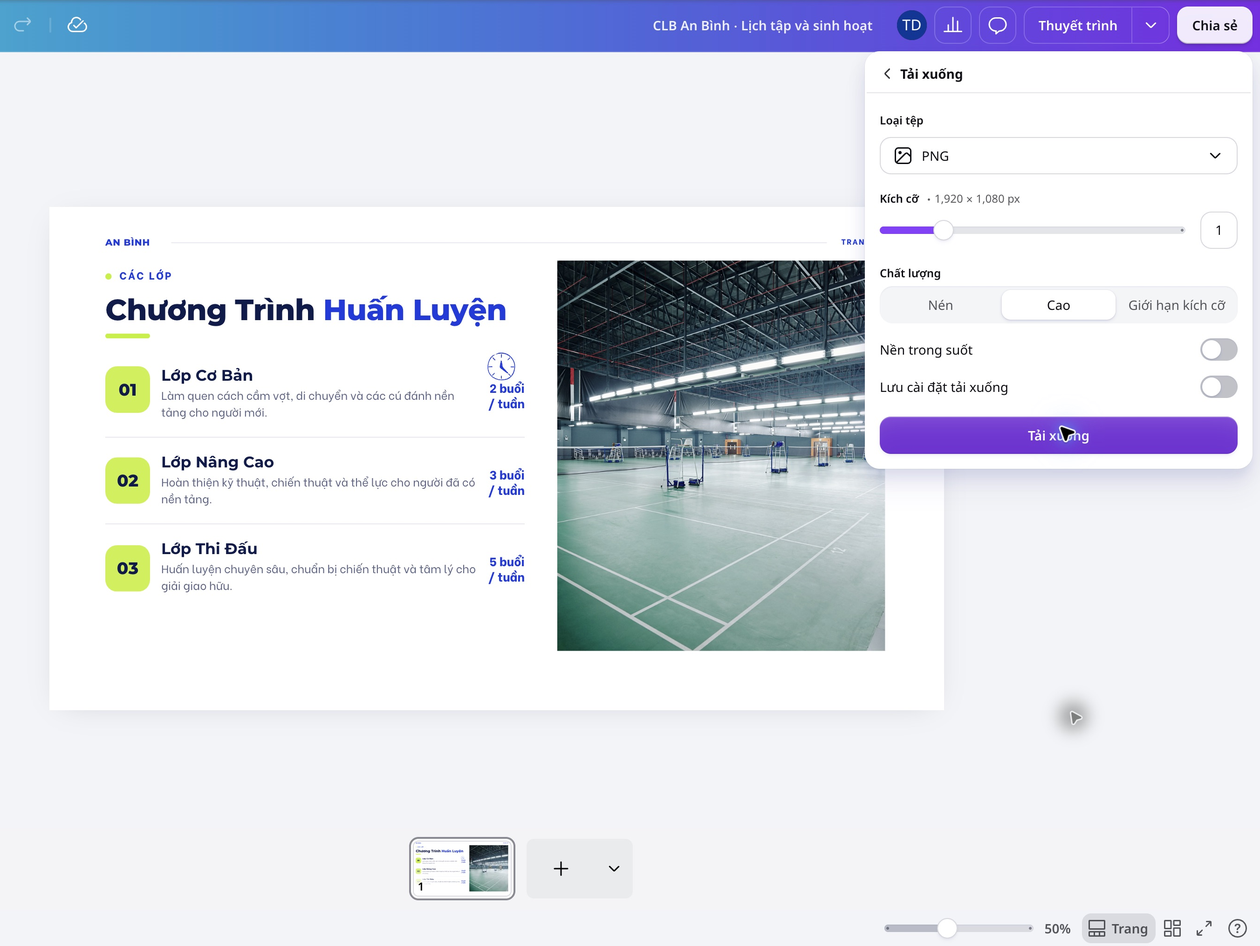Click the clock icon on the slide
Image resolution: width=1260 pixels, height=946 pixels.
[x=501, y=366]
